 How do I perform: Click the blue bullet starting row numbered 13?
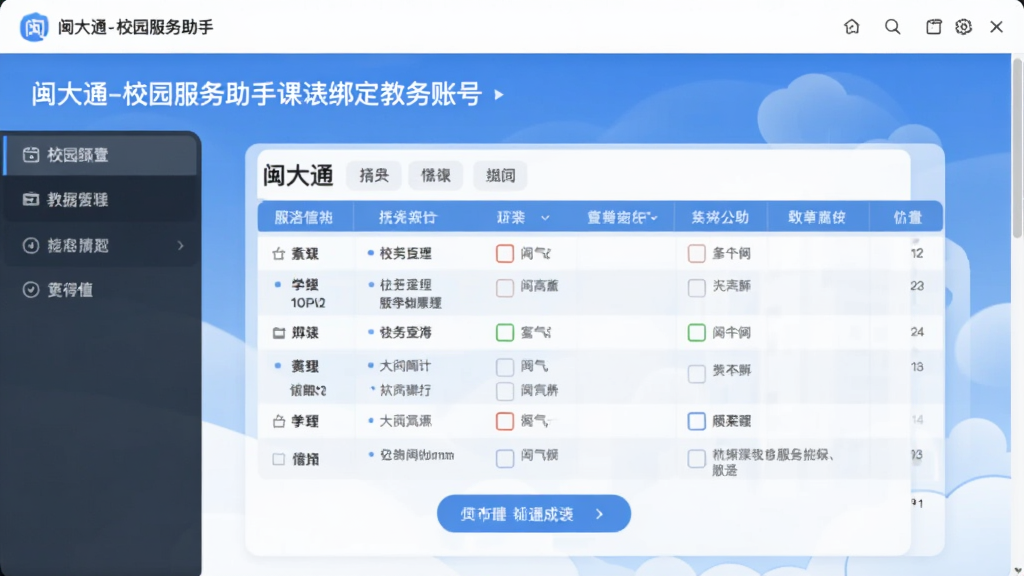point(278,366)
